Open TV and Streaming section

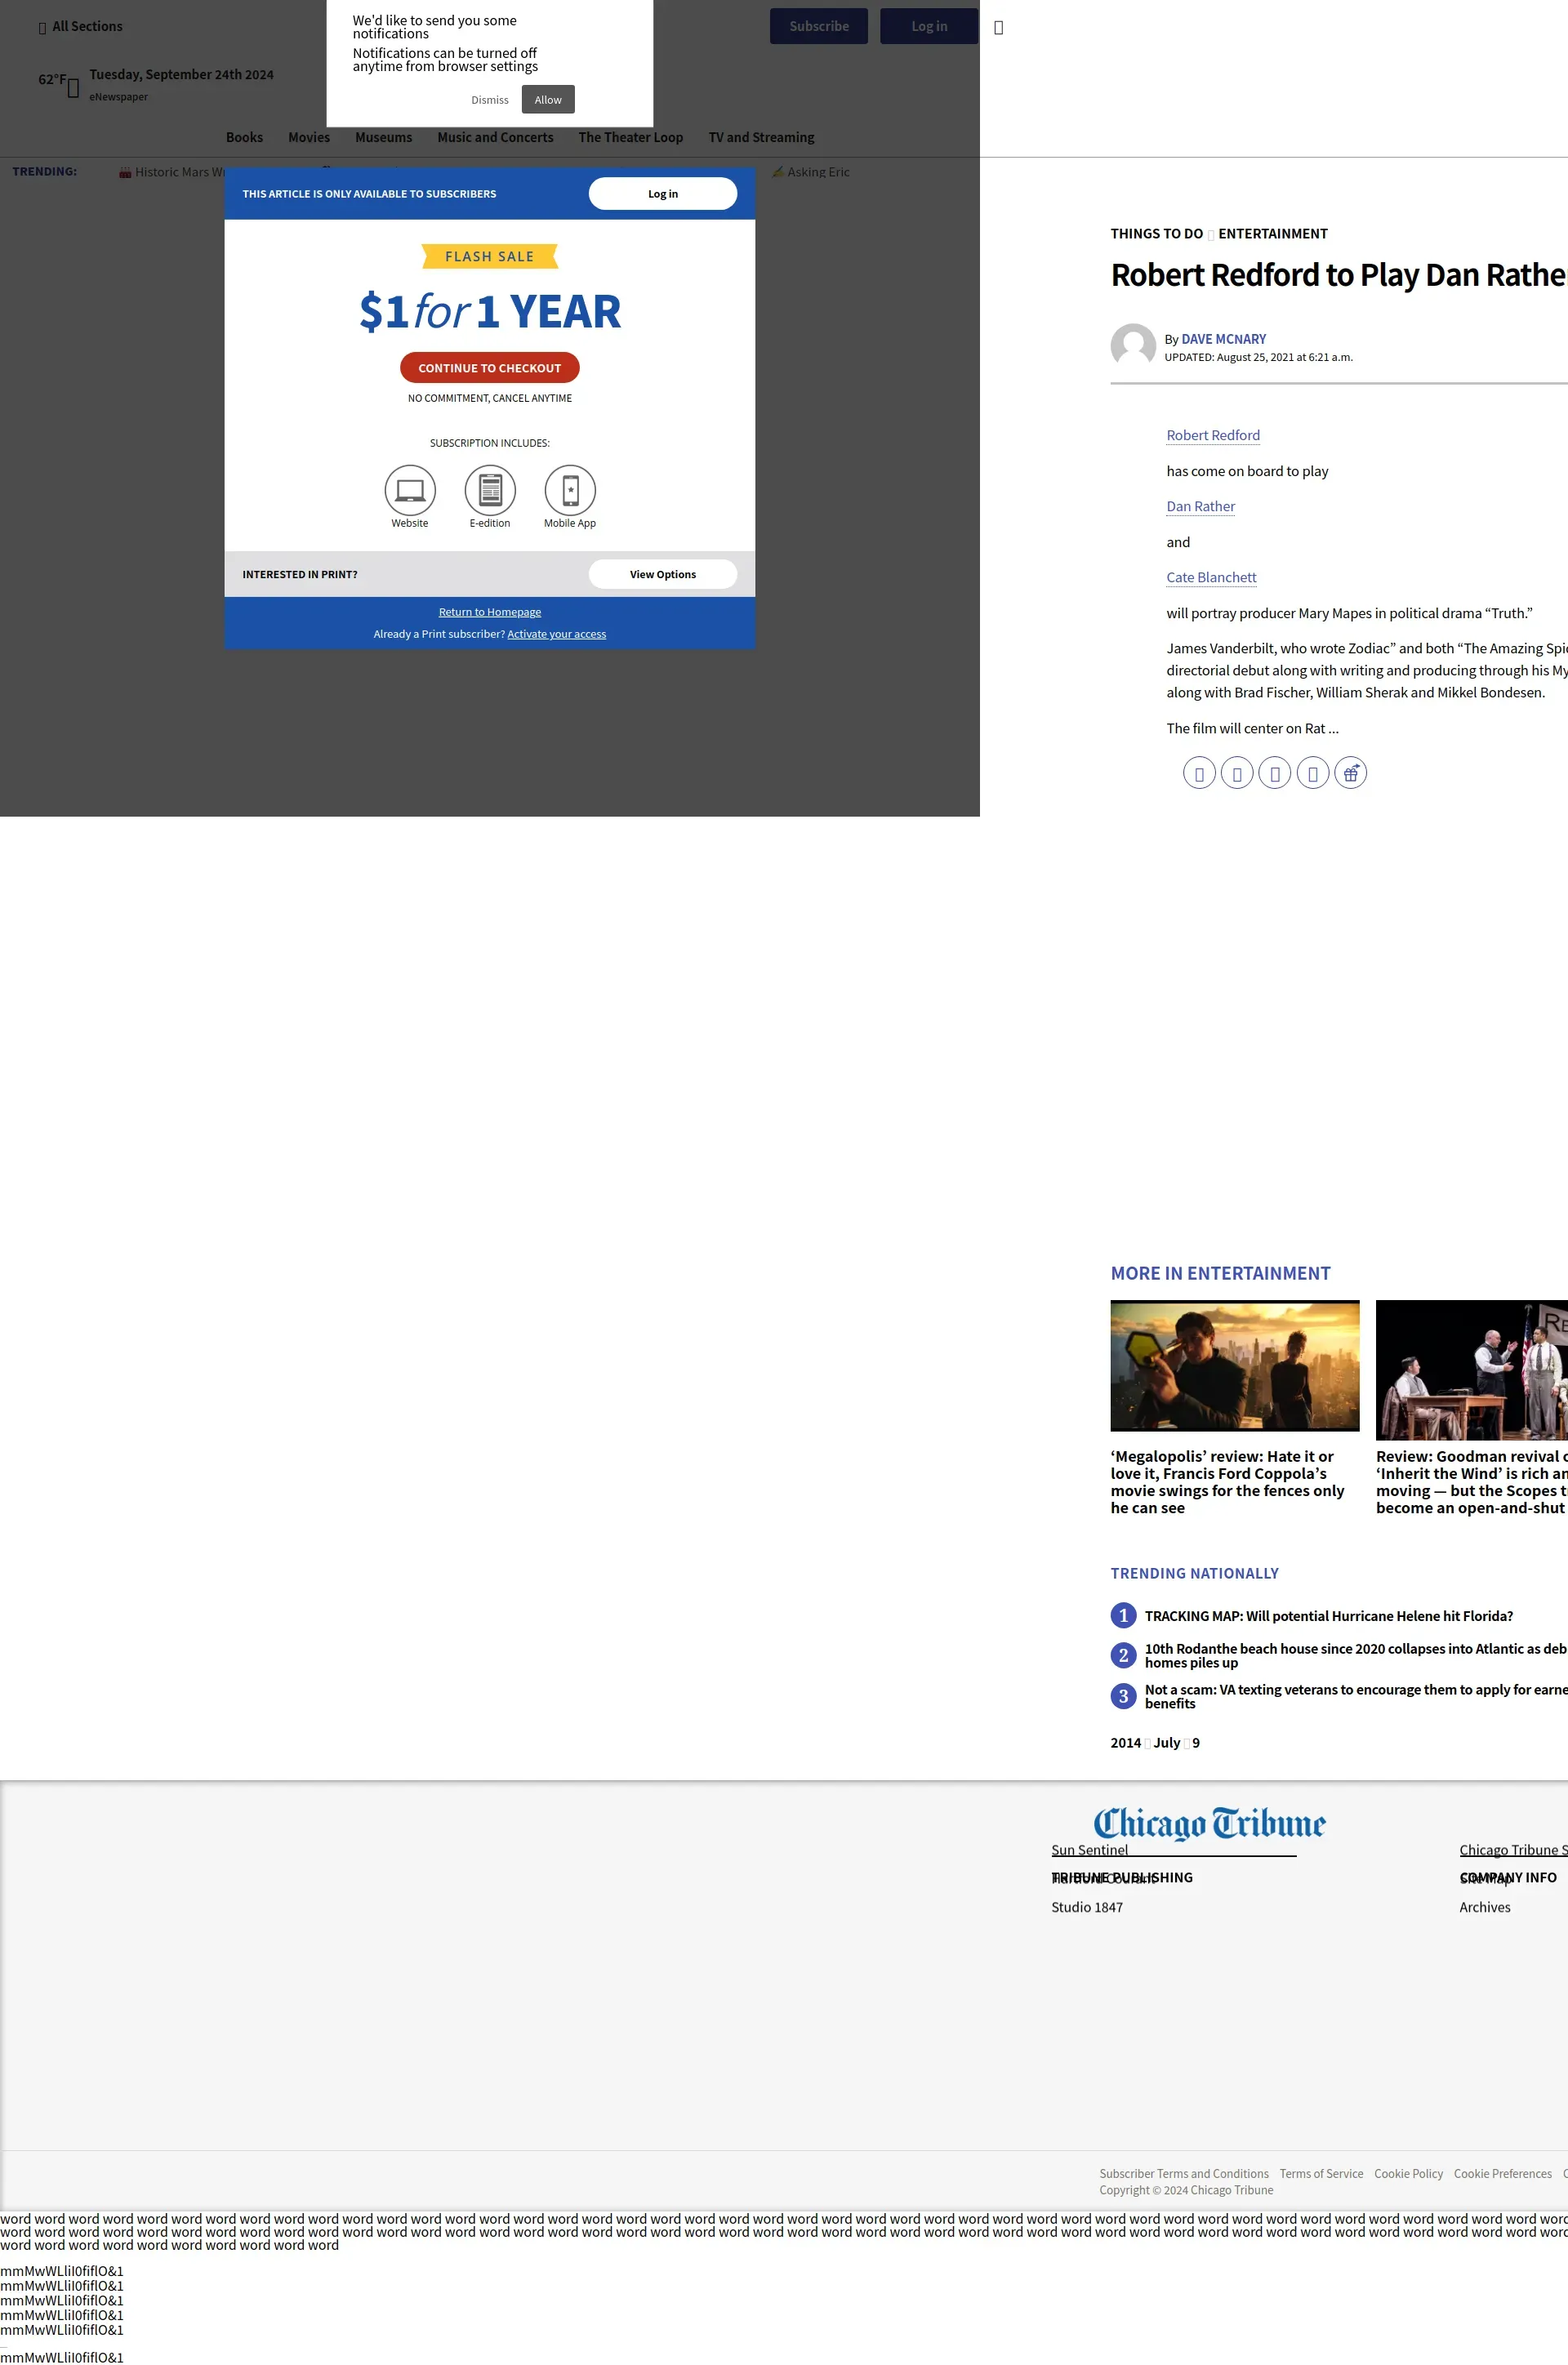[x=762, y=137]
